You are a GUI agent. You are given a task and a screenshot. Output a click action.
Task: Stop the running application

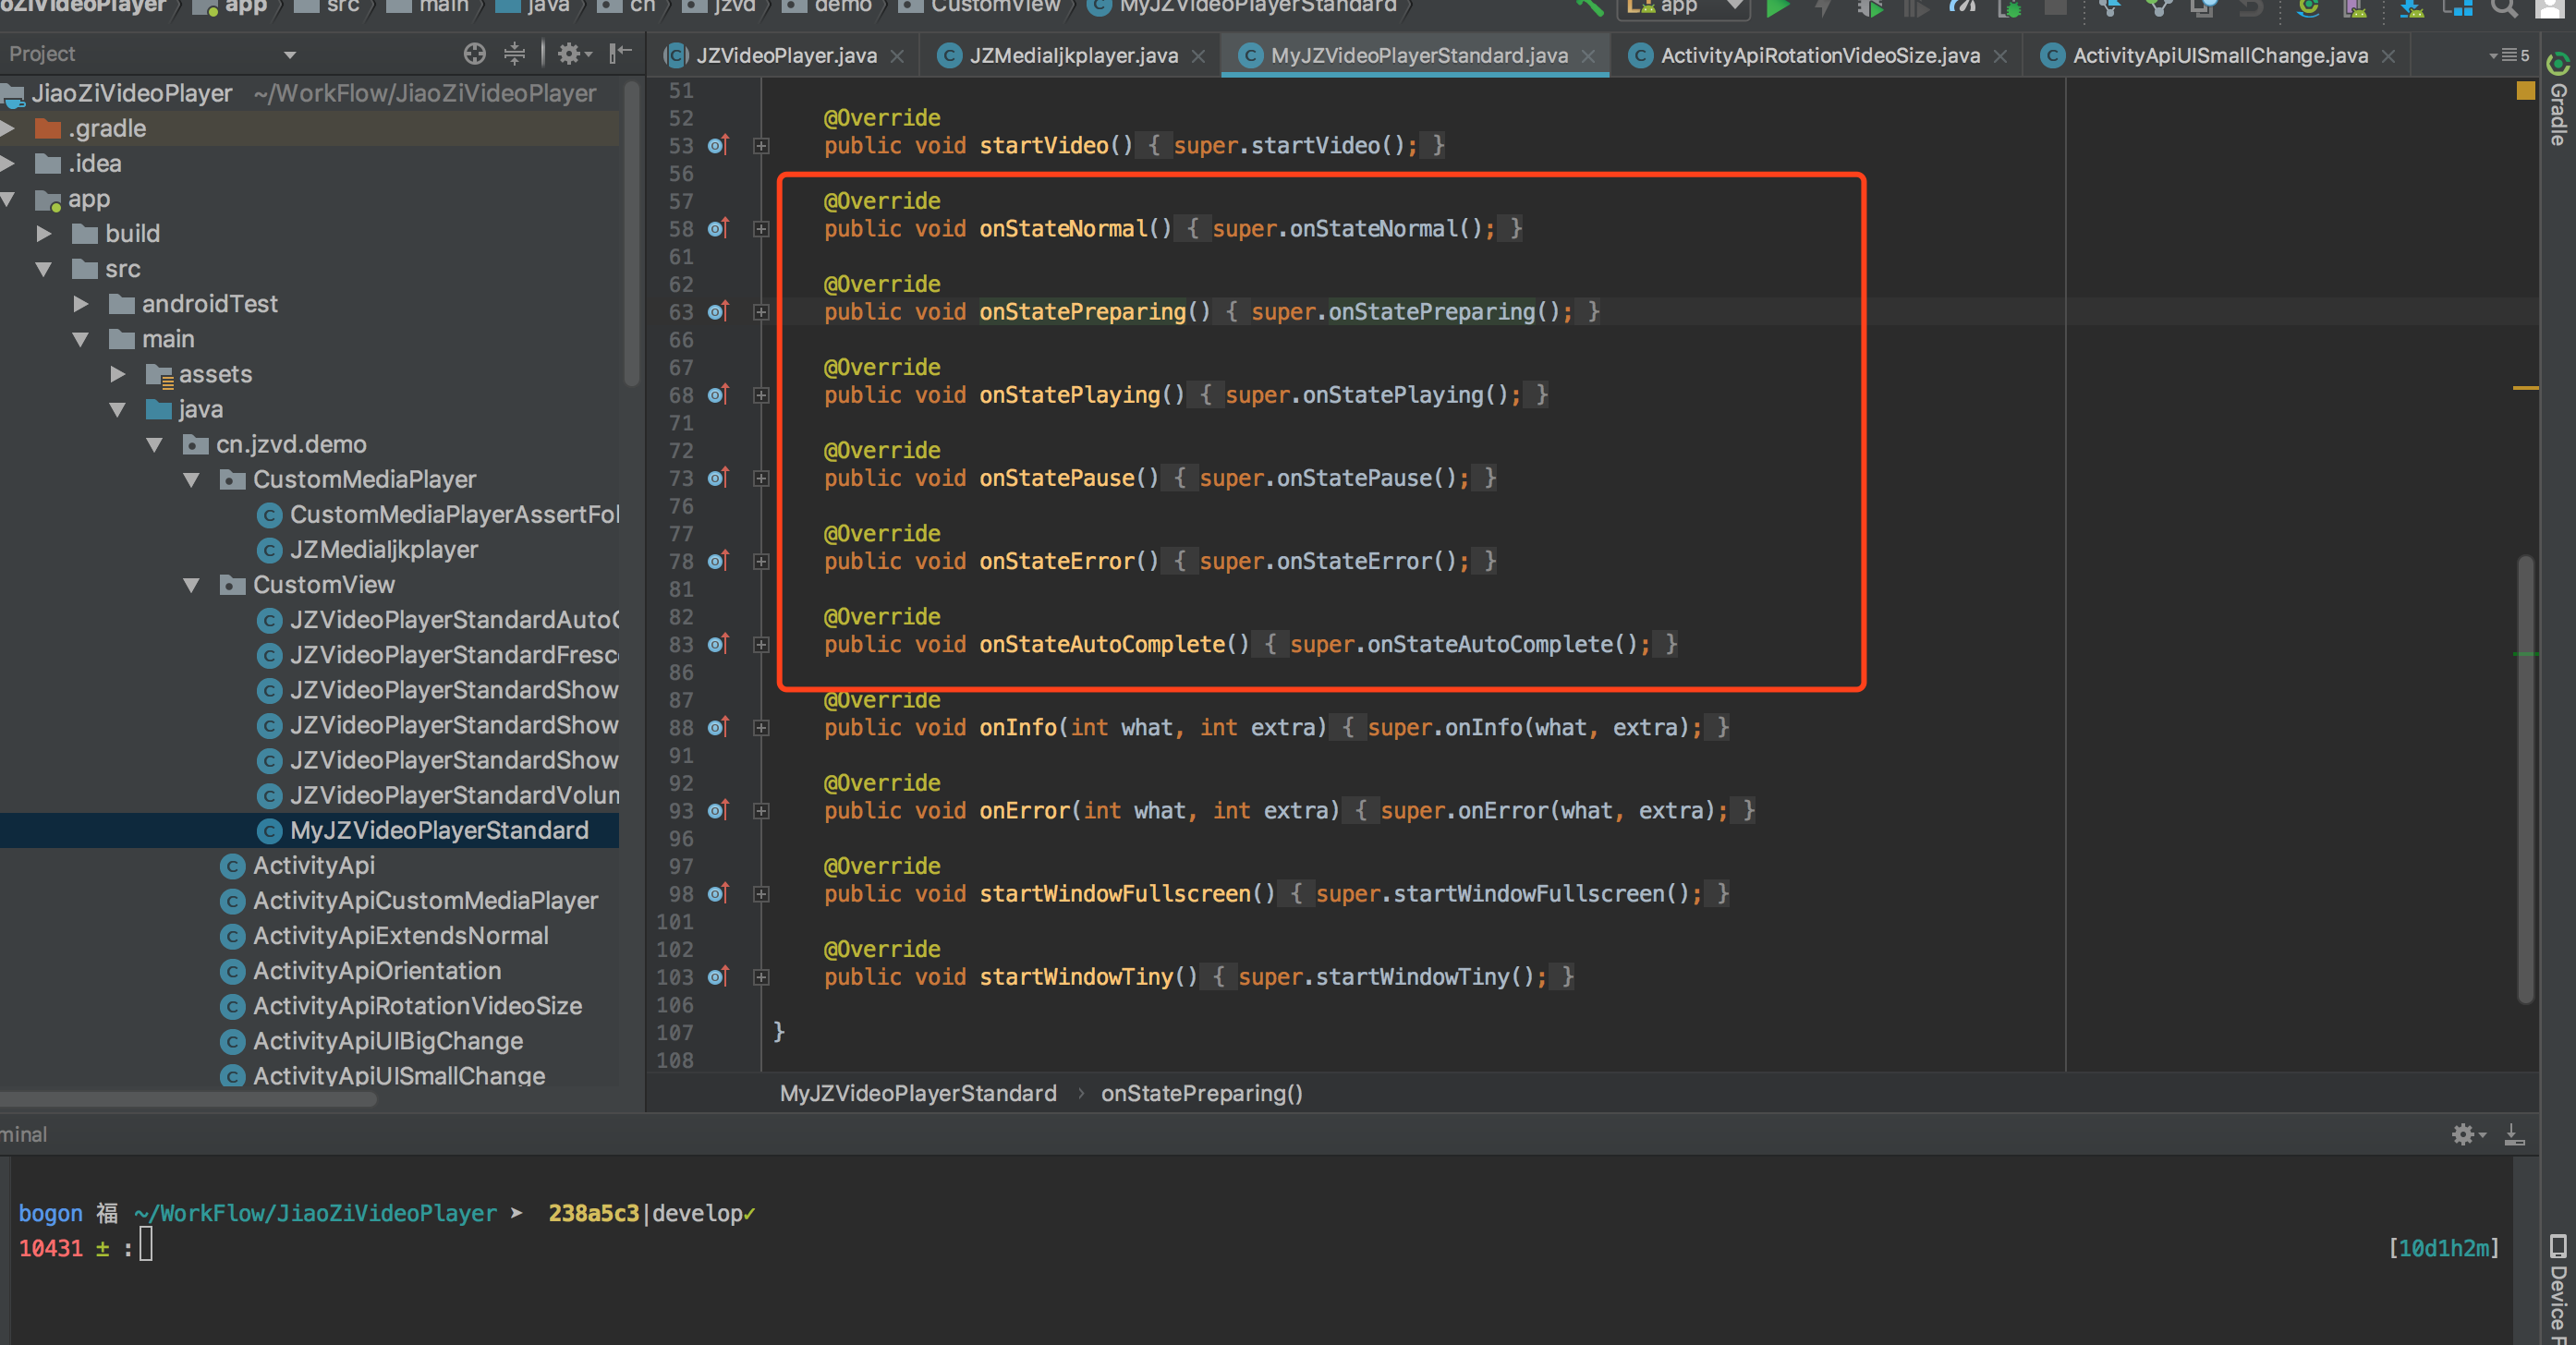coord(2056,7)
